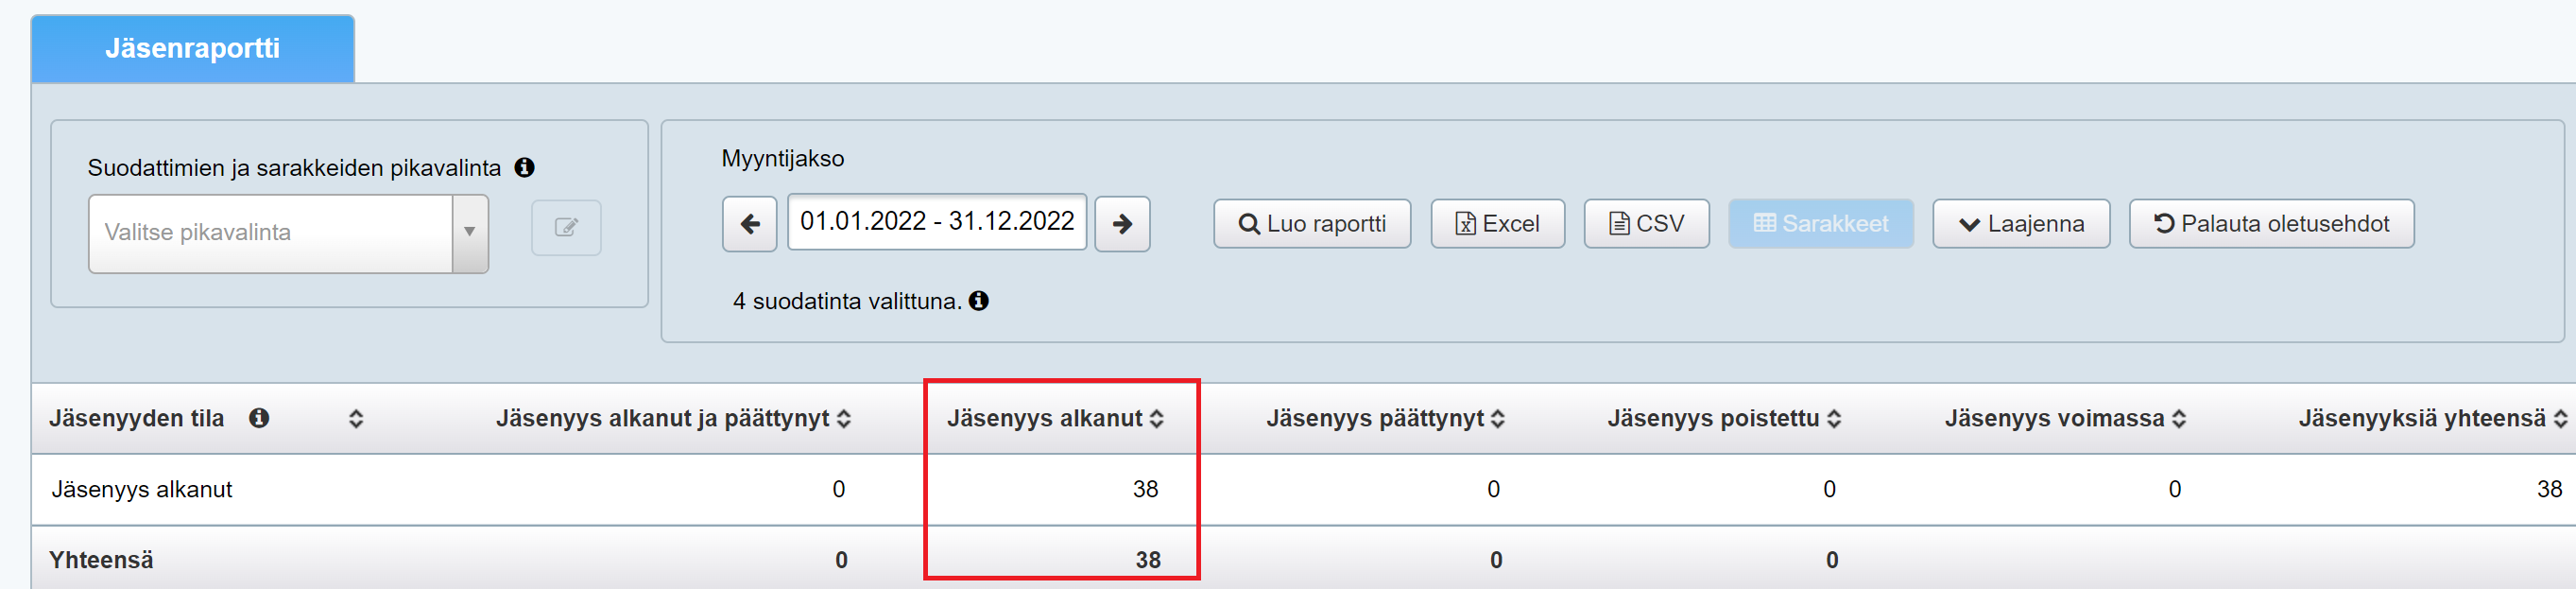
Task: Export report as CSV
Action: pos(1646,224)
